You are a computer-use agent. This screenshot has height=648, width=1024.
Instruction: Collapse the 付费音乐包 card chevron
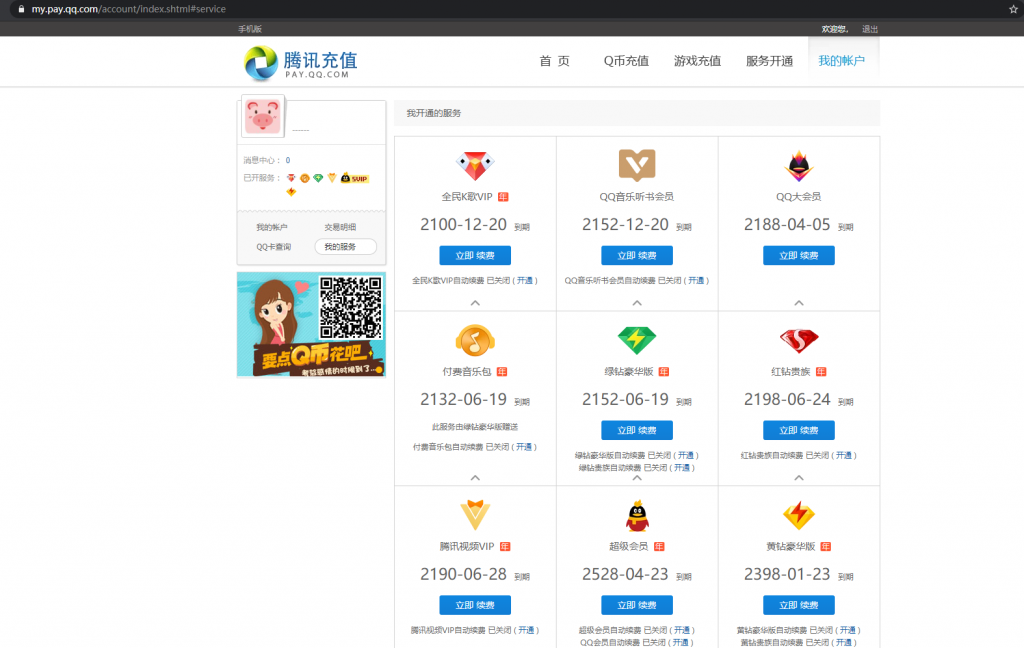pos(475,478)
